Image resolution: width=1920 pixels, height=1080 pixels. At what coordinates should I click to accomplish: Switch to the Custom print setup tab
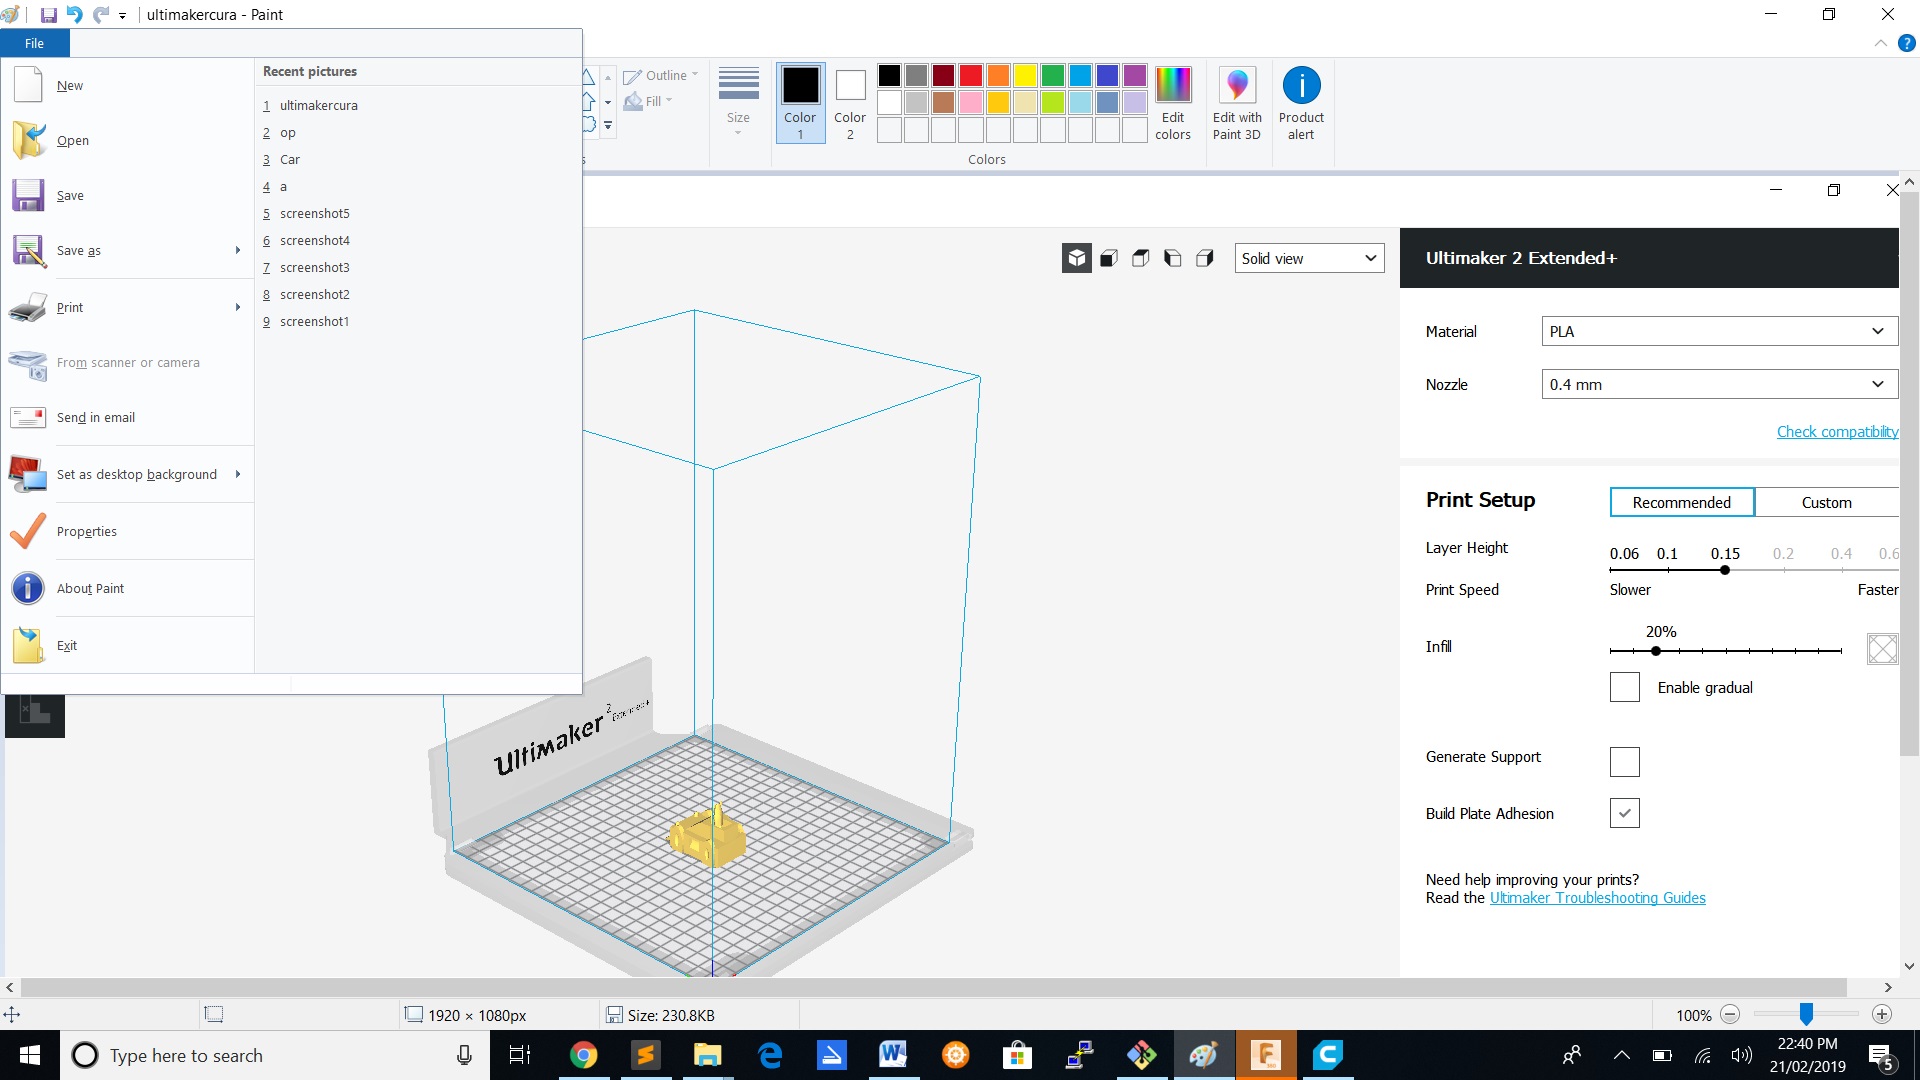1826,503
